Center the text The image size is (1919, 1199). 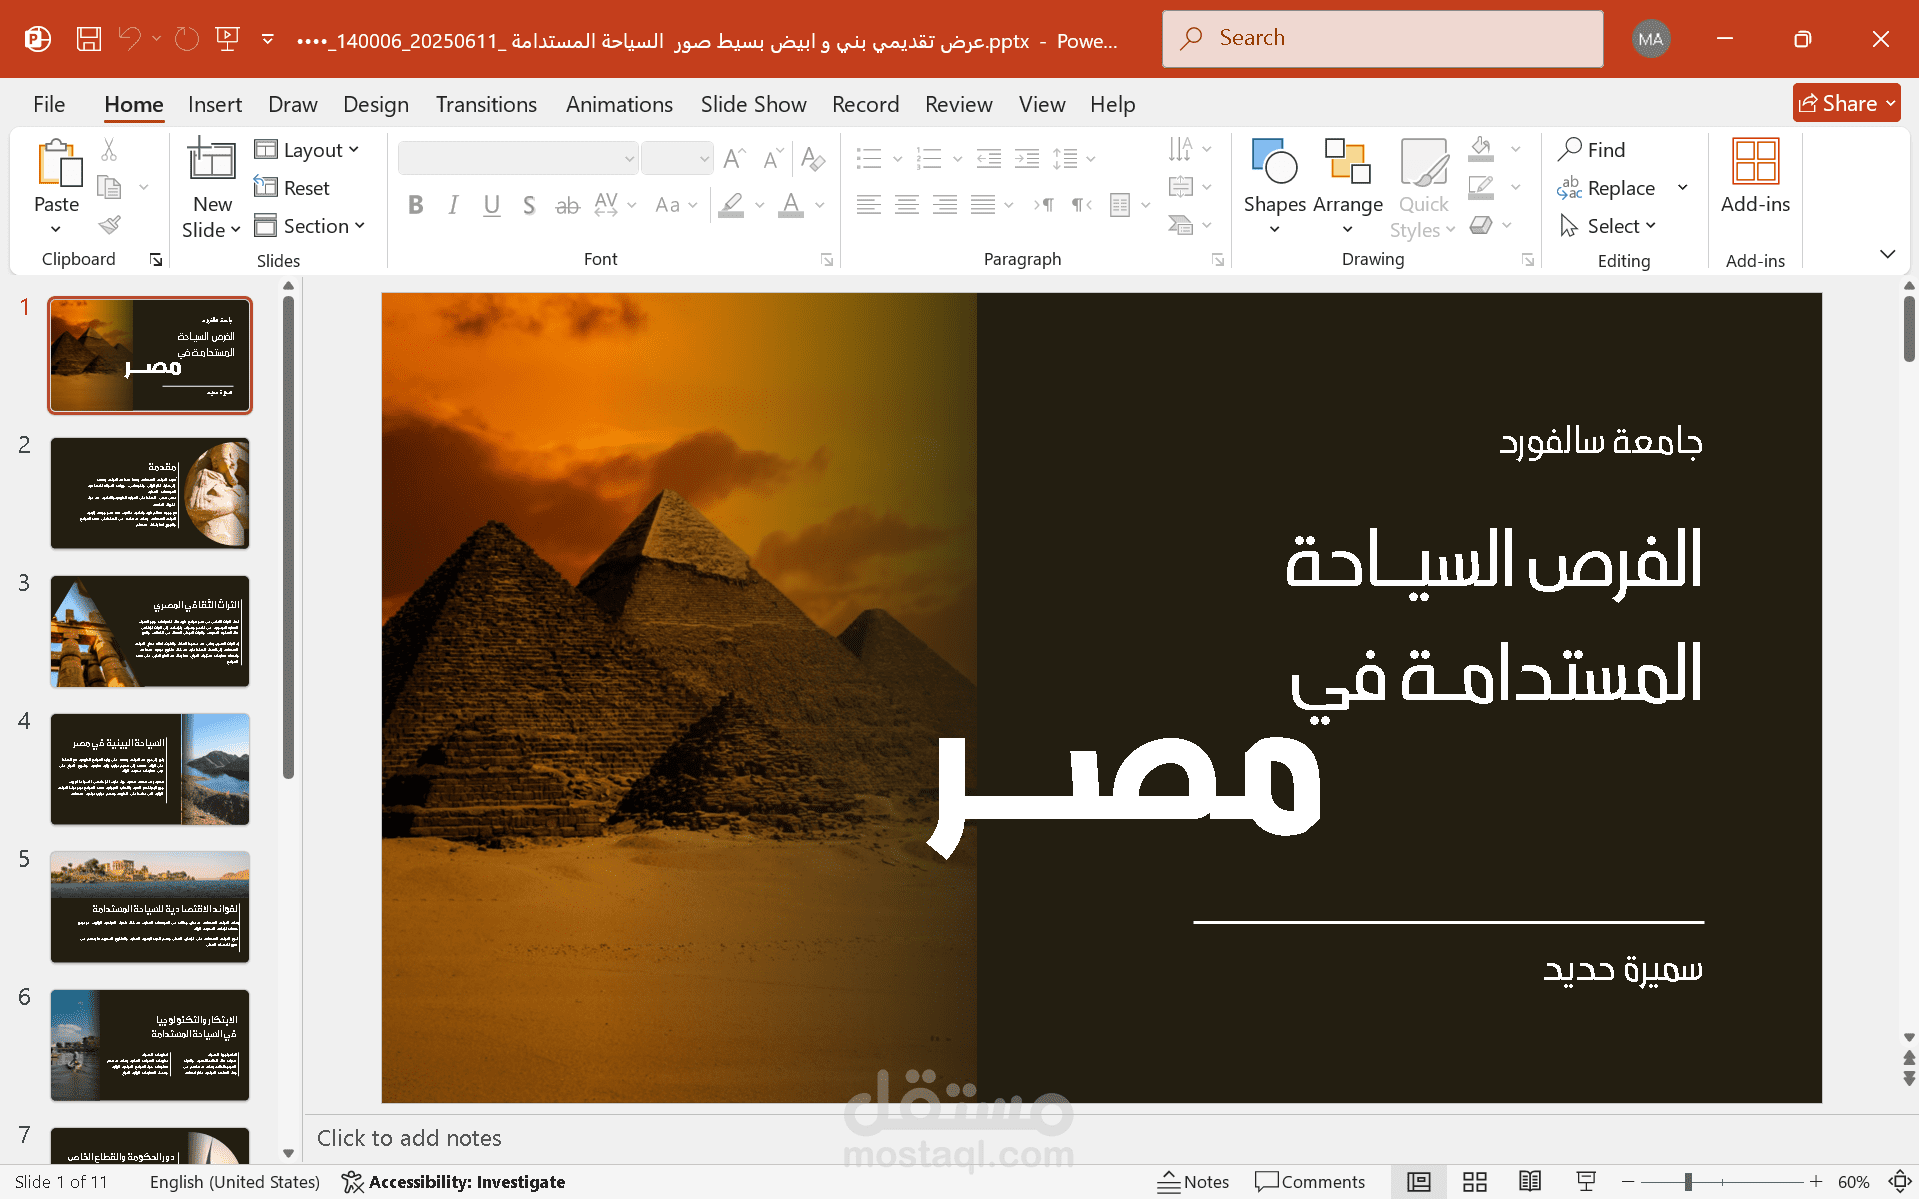click(907, 205)
